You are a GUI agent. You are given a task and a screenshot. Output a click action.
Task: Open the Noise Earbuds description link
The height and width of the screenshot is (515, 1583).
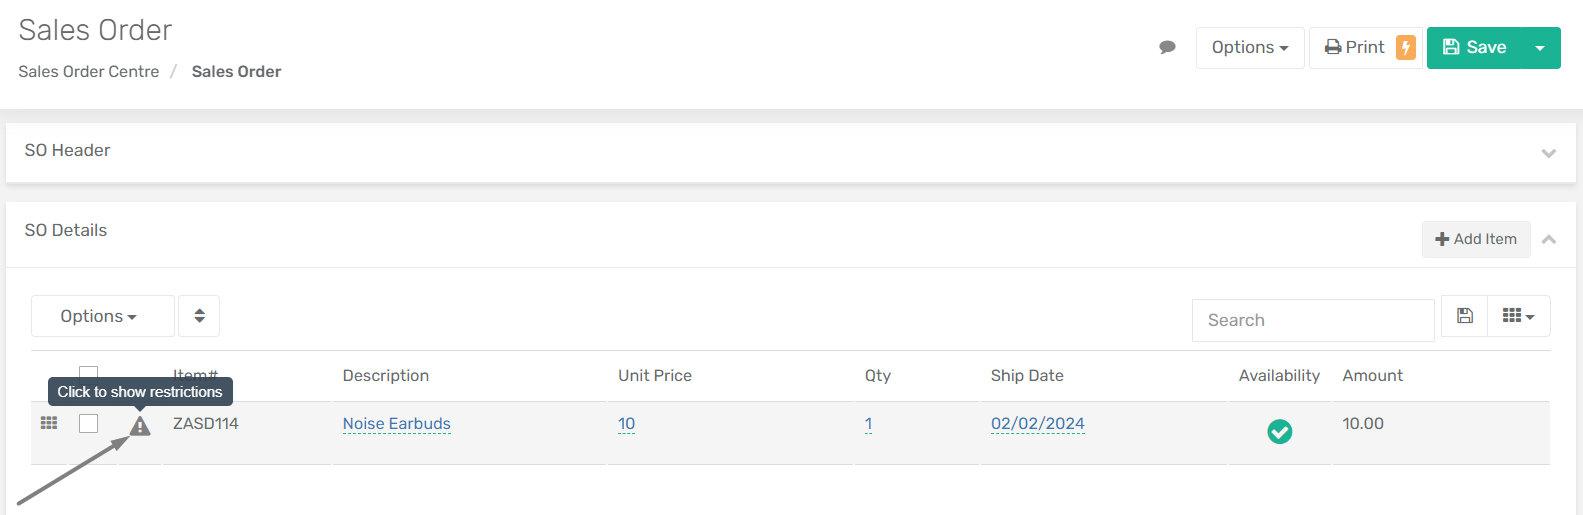397,424
